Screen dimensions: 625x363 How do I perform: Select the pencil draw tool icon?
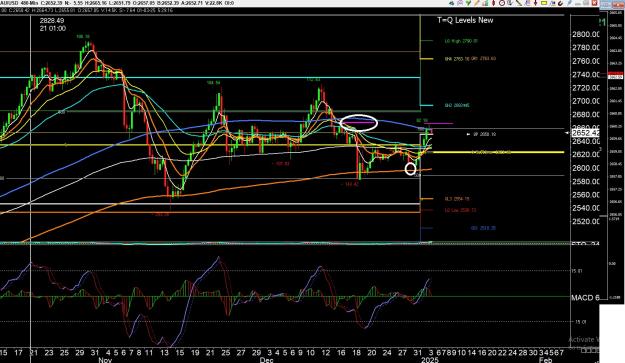[476, 3]
